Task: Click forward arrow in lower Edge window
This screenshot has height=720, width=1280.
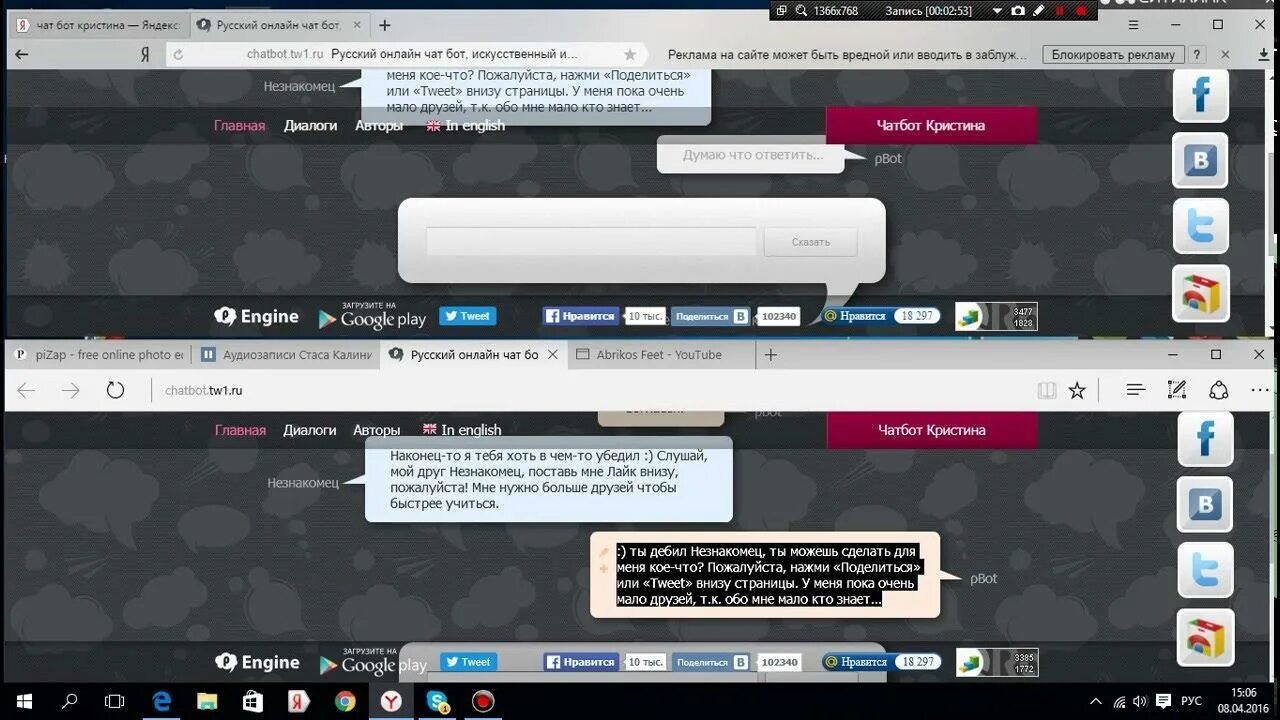Action: (x=71, y=390)
